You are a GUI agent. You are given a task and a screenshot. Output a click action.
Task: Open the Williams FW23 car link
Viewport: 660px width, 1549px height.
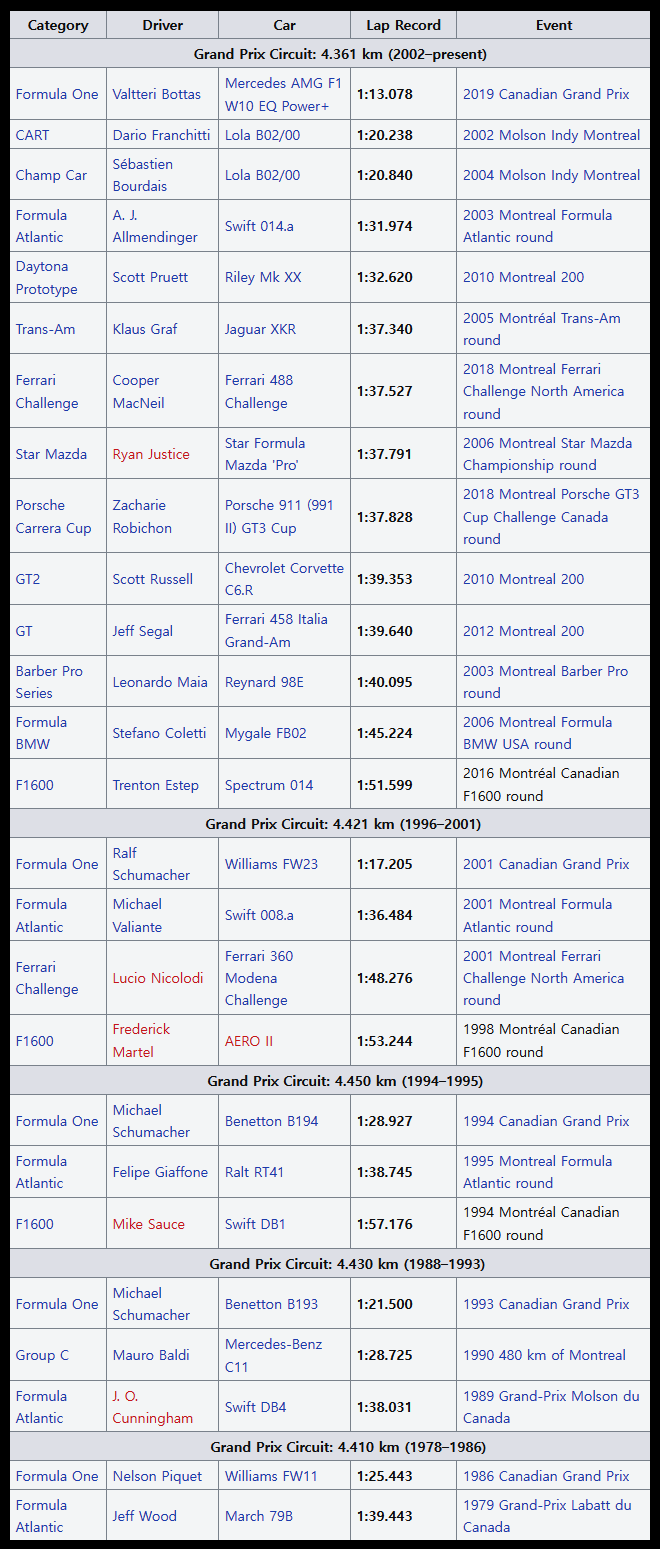[x=271, y=864]
